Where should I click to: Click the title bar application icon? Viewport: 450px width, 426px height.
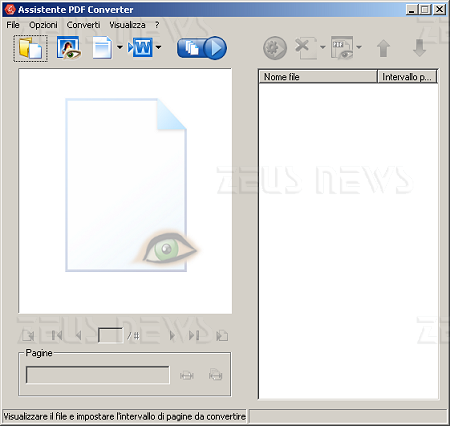tap(10, 9)
